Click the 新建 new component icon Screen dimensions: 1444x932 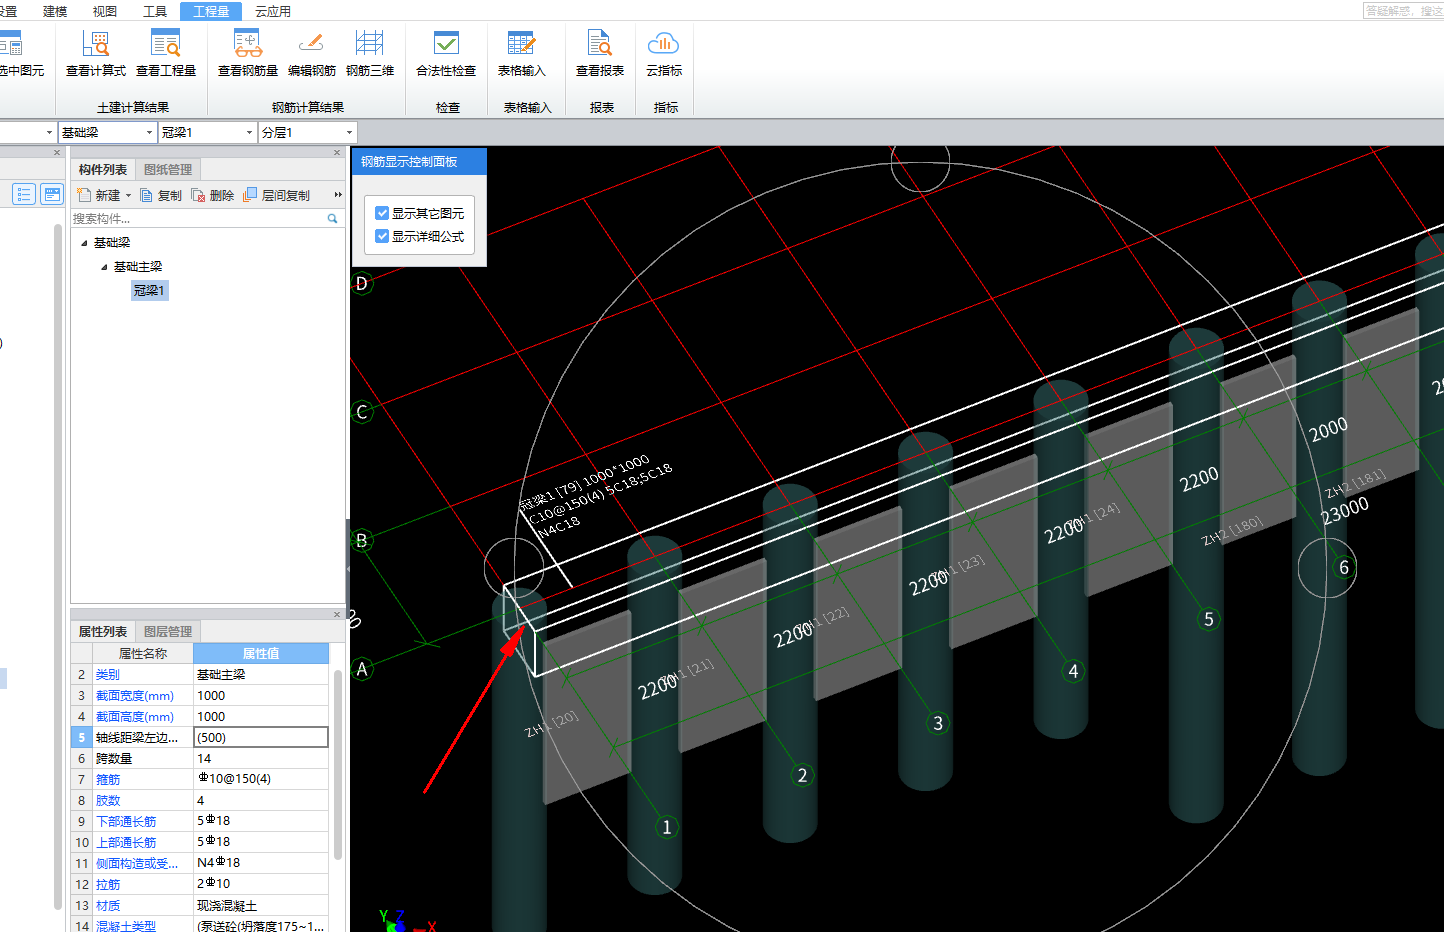[85, 195]
